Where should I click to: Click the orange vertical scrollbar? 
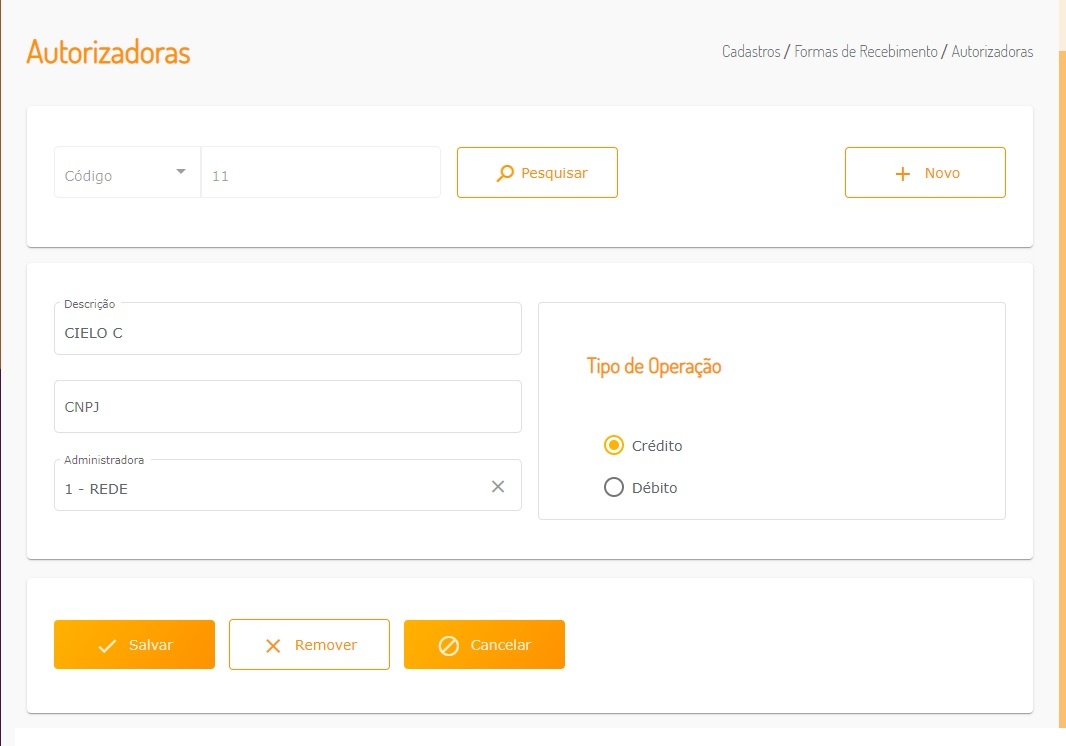pyautogui.click(x=1062, y=380)
